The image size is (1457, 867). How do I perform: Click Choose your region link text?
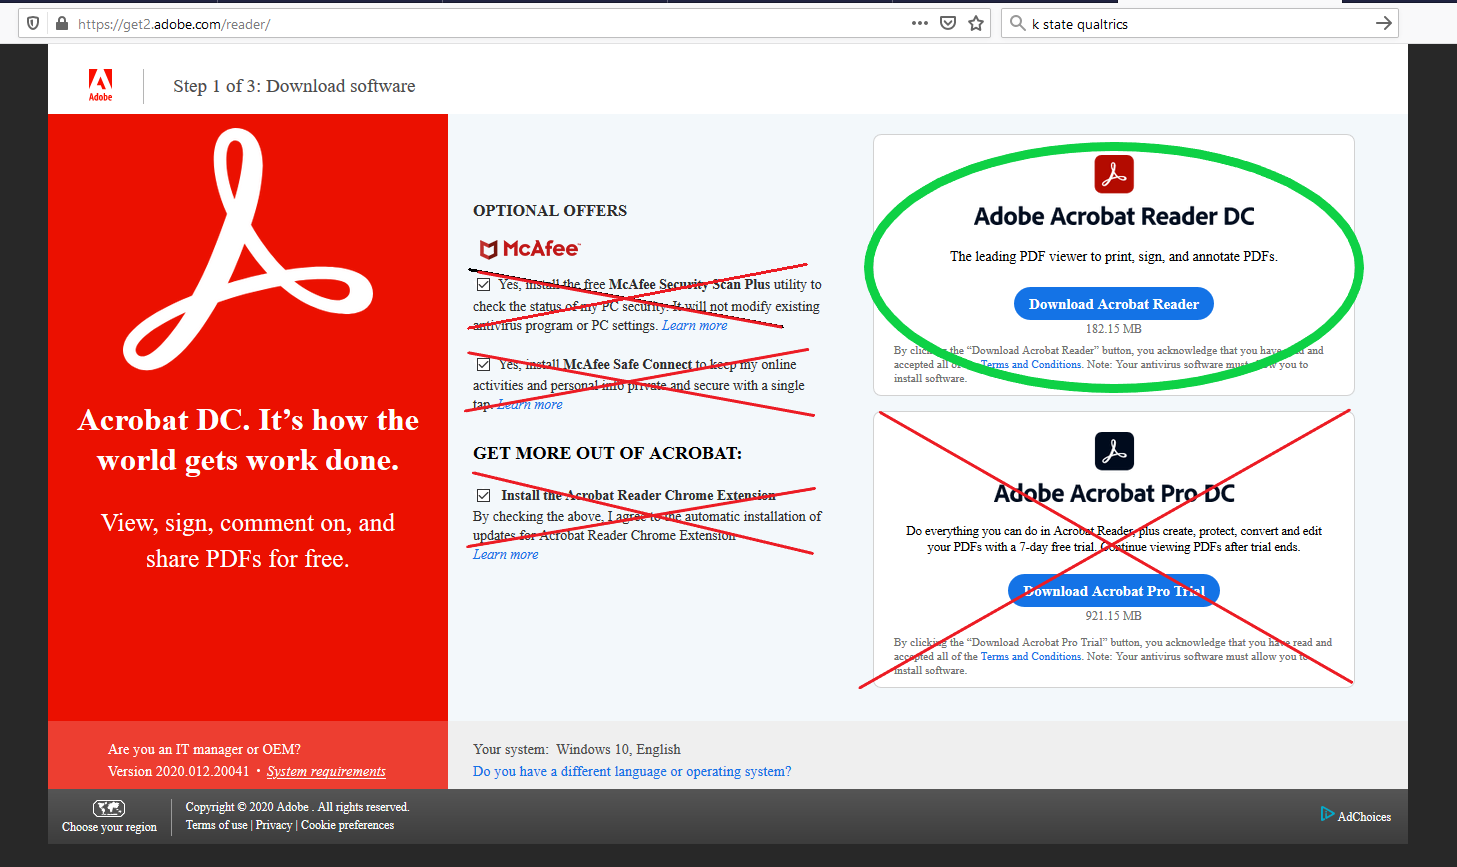109,827
